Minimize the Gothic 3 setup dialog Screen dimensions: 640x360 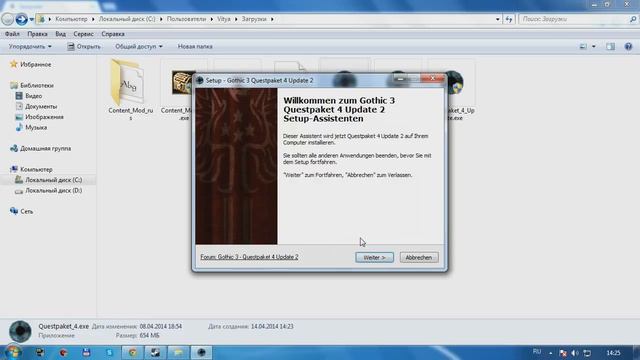[400, 78]
